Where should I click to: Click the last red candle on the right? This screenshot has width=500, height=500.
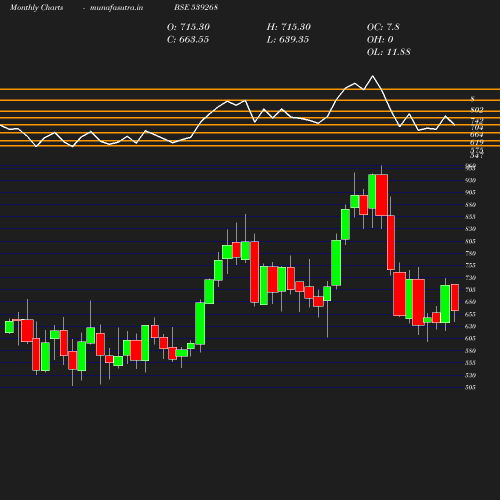coord(455,297)
